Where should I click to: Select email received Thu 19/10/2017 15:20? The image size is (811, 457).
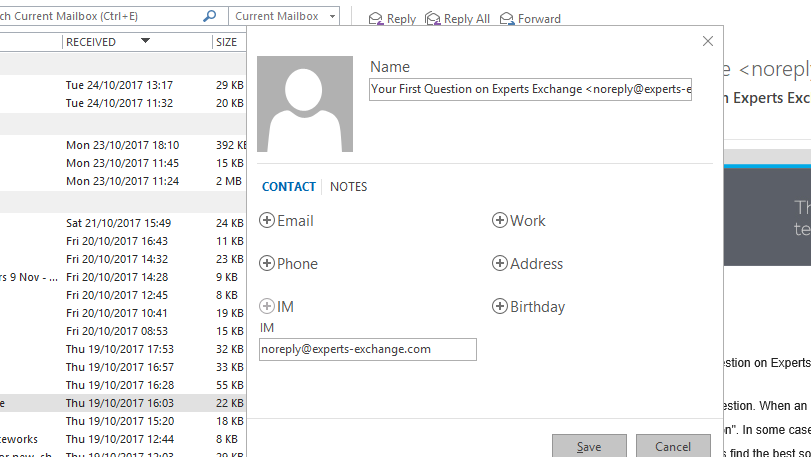coord(123,421)
